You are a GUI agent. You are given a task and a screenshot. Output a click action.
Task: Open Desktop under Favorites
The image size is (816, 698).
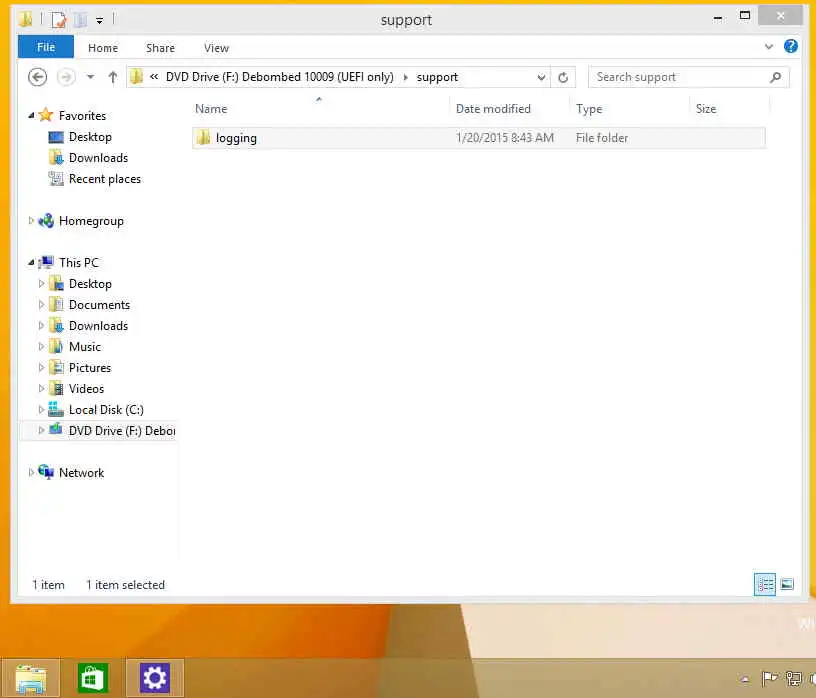coord(90,137)
